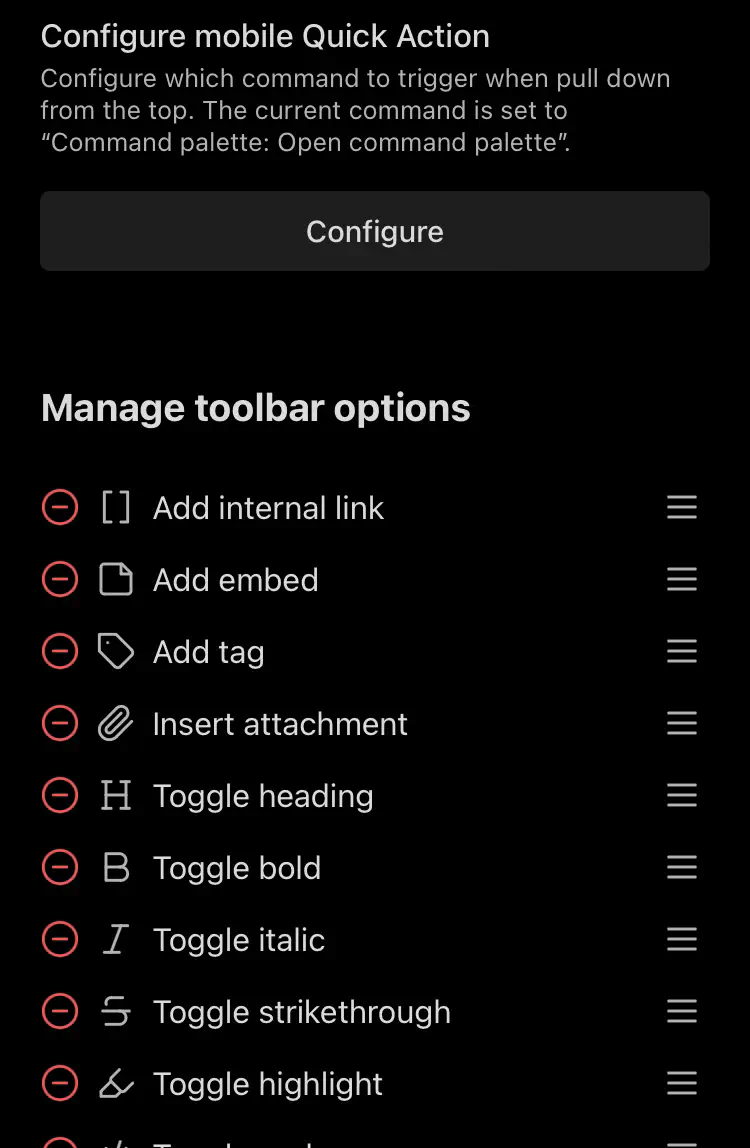
Task: Remove Insert attachment toolbar option
Action: point(60,724)
